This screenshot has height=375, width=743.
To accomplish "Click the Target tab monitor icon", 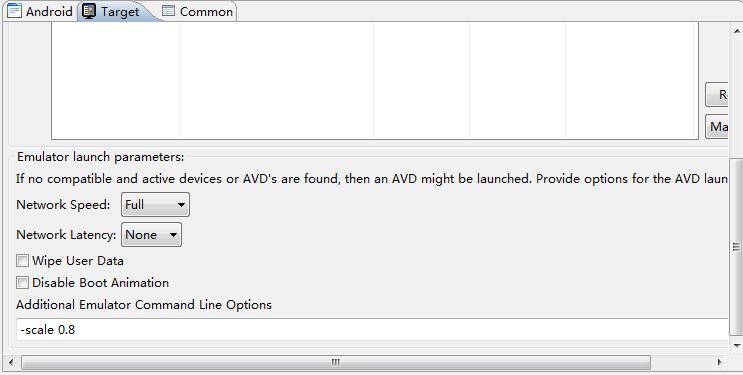I will pyautogui.click(x=89, y=11).
